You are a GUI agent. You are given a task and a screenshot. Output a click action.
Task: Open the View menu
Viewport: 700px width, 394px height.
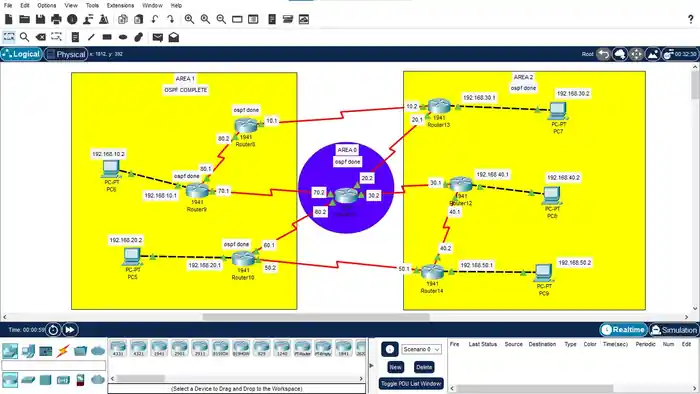[71, 5]
